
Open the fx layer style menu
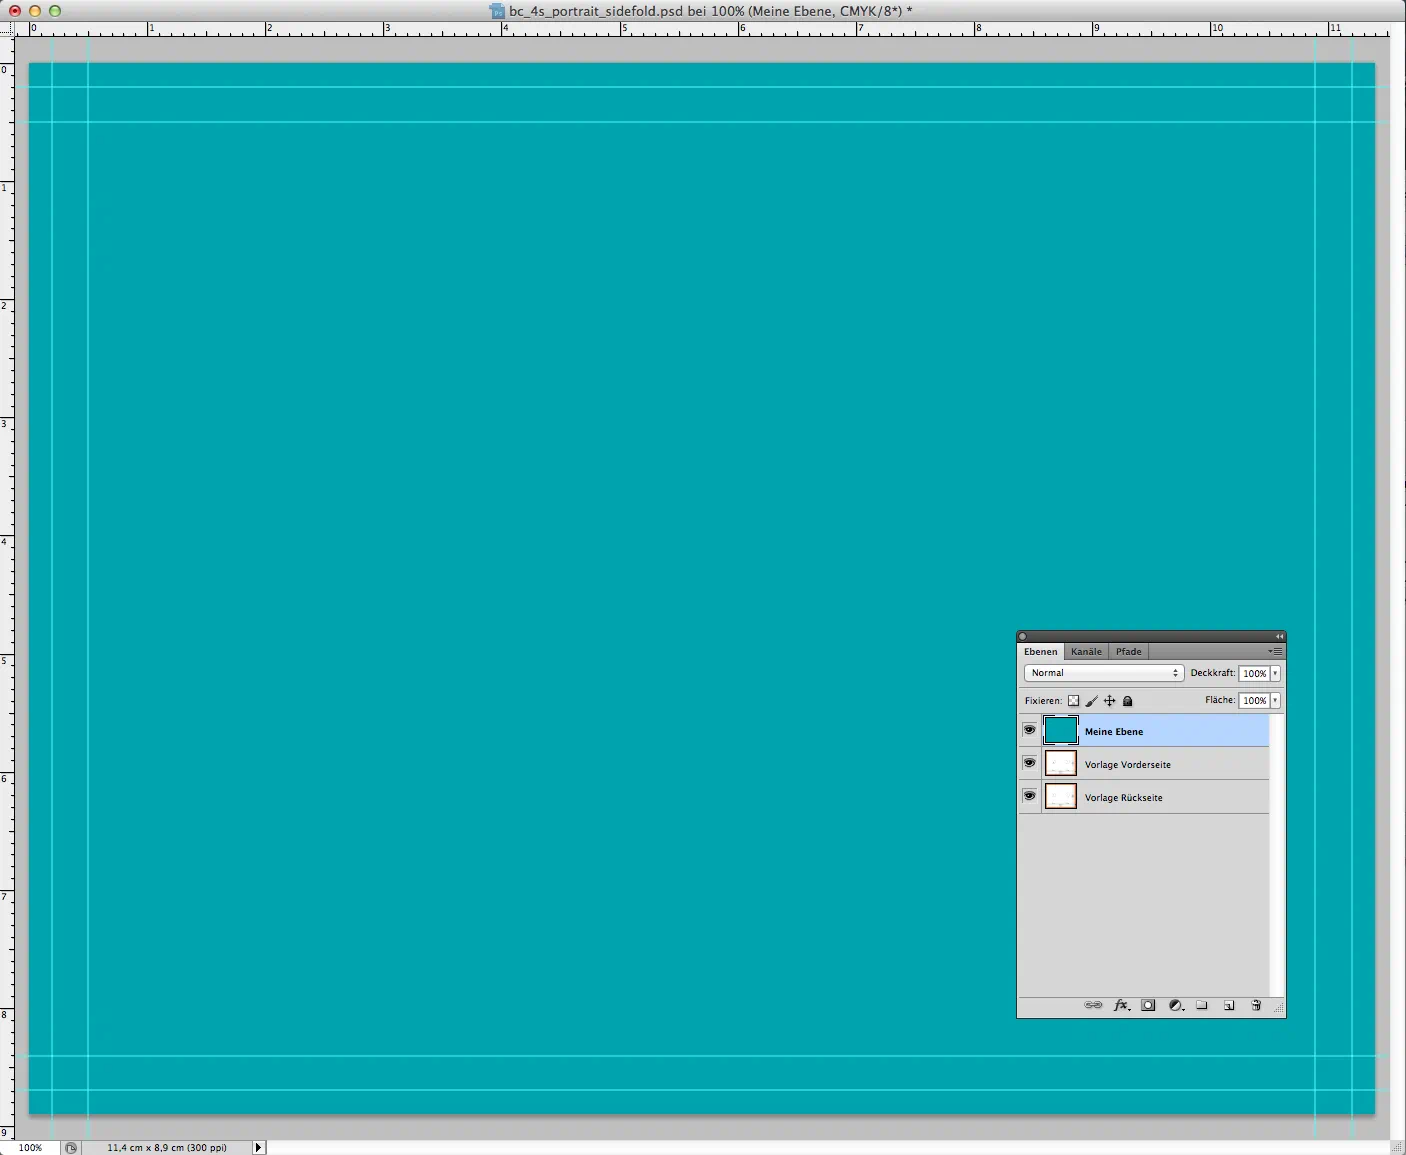(x=1121, y=1005)
